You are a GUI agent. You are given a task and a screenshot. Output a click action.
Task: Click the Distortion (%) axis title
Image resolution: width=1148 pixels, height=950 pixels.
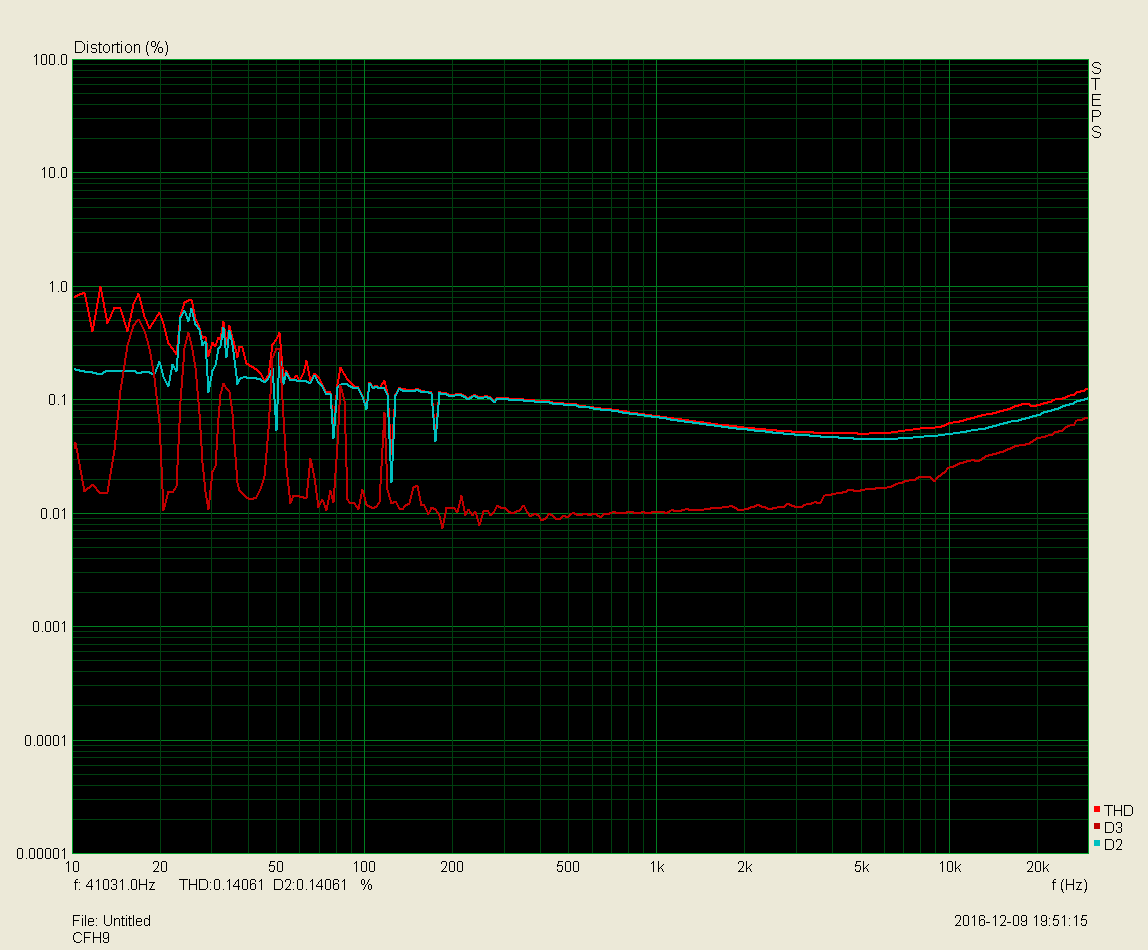(x=122, y=48)
